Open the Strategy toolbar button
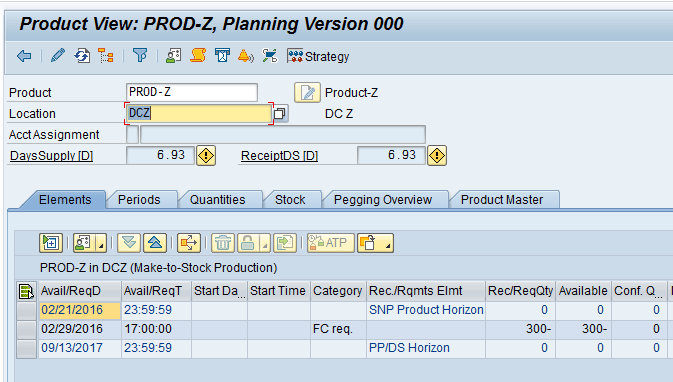The height and width of the screenshot is (382, 673). (318, 56)
